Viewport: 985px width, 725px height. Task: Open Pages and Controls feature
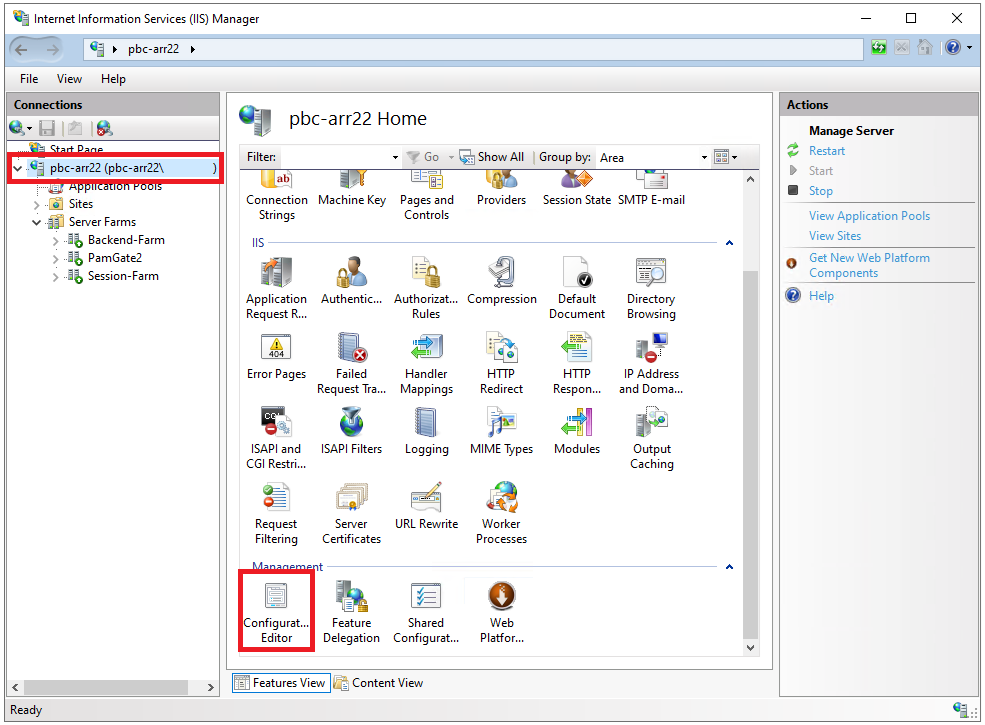427,196
